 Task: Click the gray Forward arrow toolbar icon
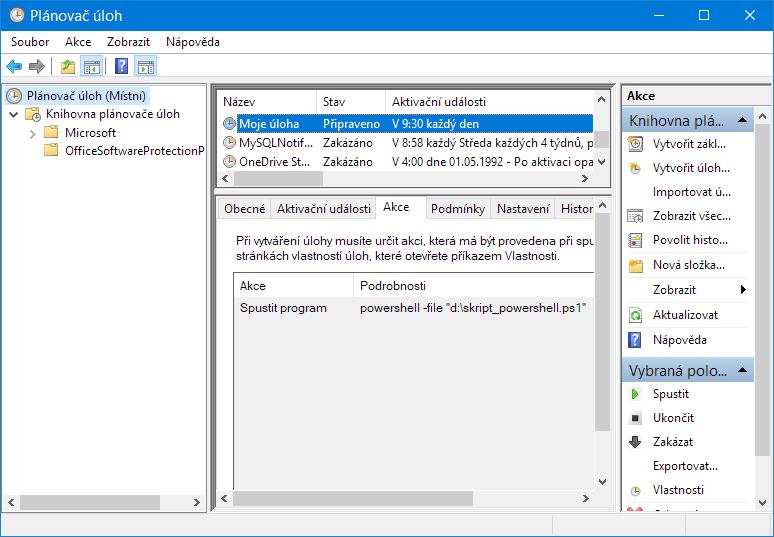point(37,67)
